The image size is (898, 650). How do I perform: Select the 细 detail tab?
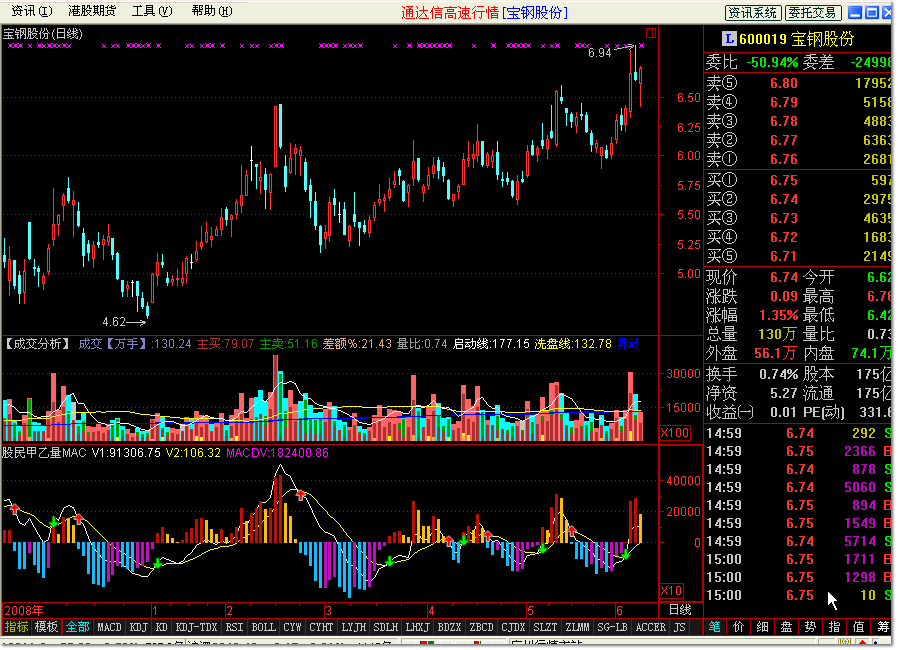click(x=762, y=627)
